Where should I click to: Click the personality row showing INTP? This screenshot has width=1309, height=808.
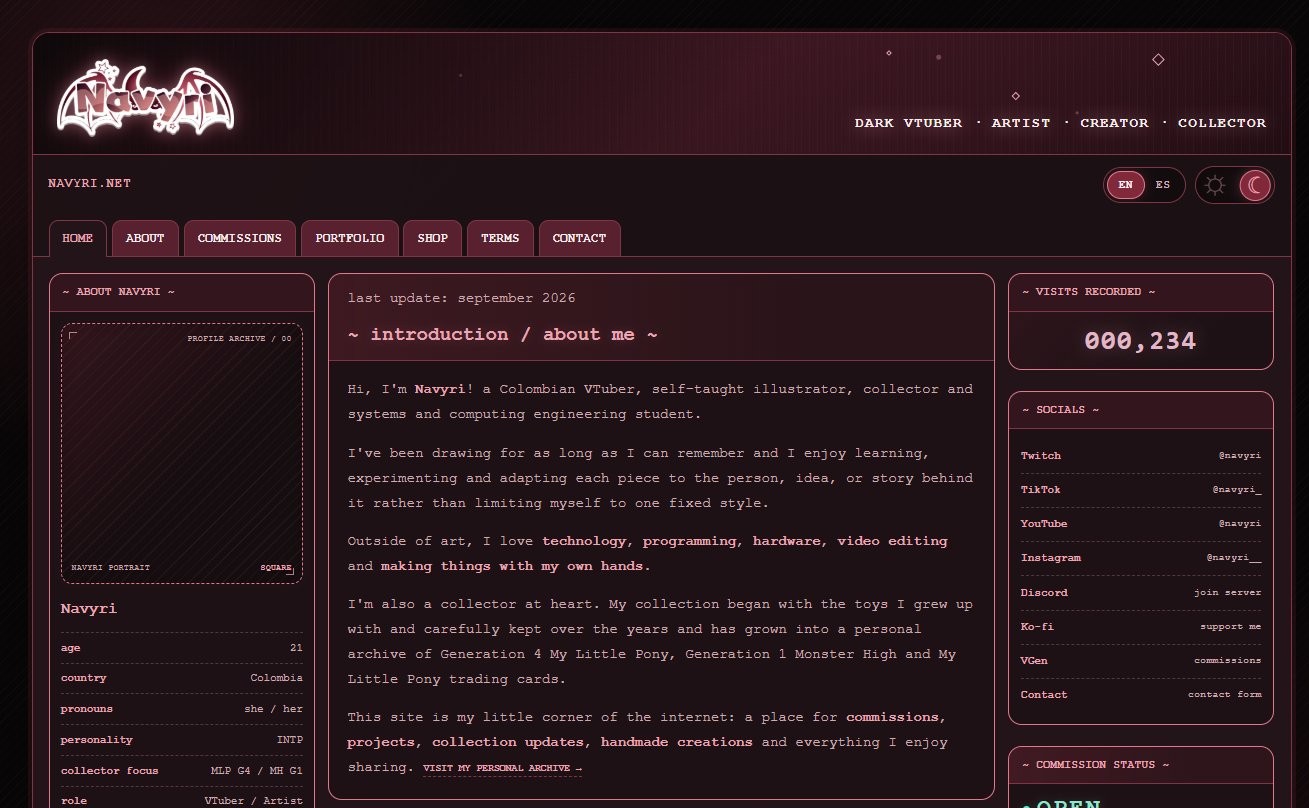click(182, 740)
